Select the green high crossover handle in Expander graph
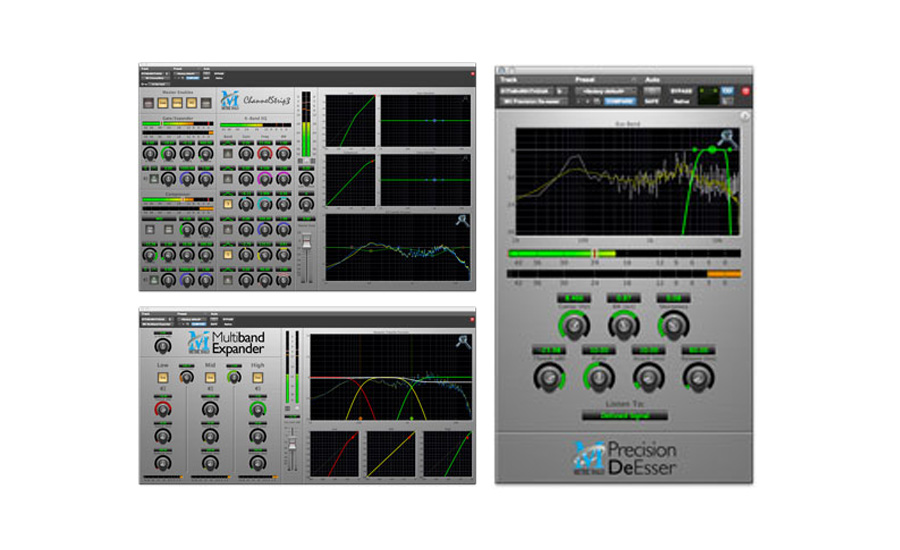The image size is (900, 550). tap(412, 419)
